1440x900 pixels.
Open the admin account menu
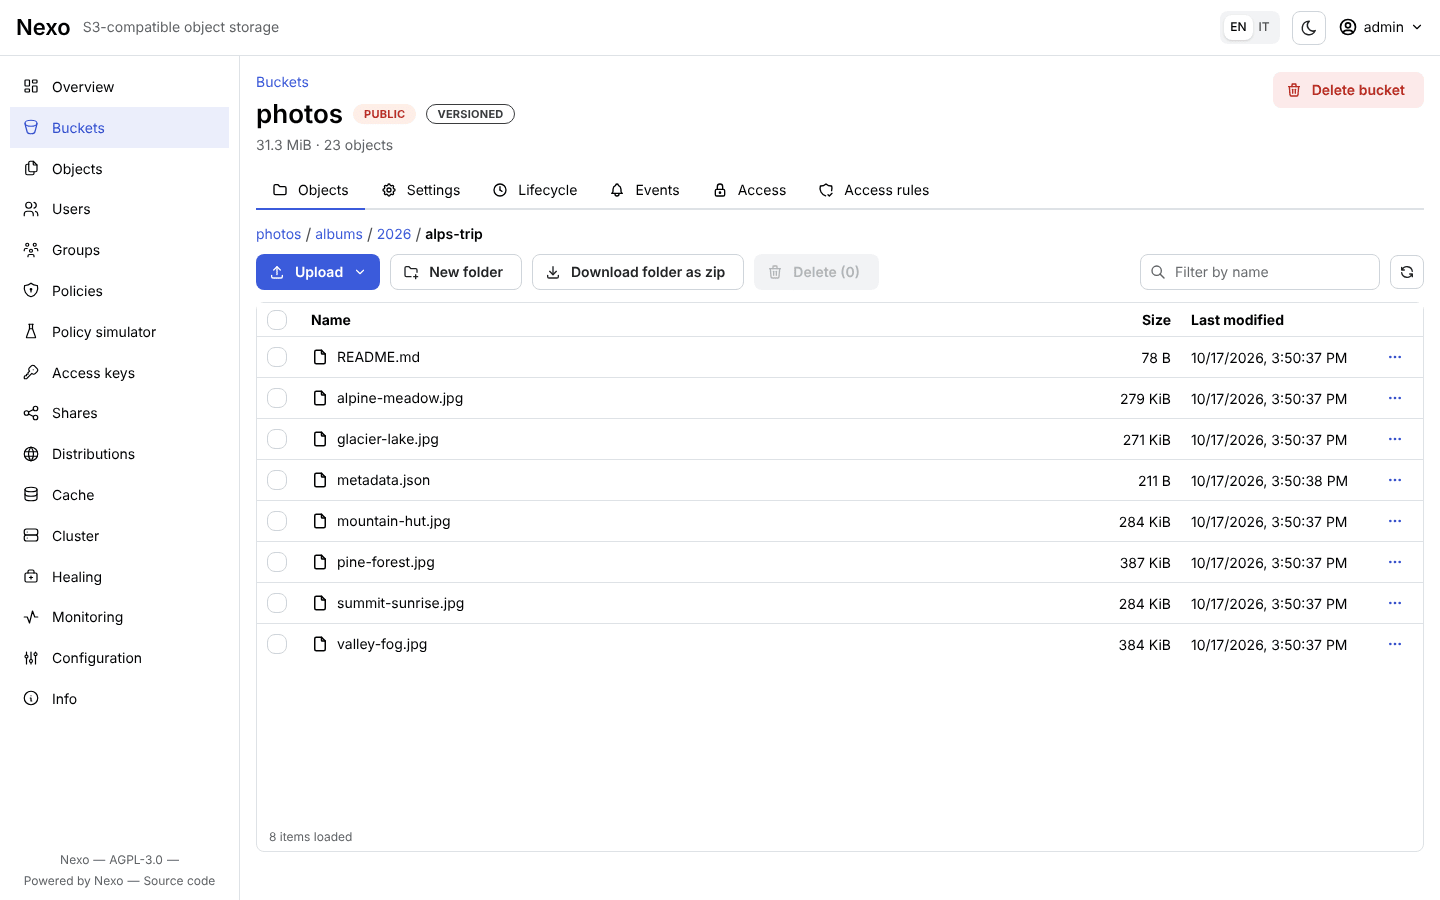(1381, 27)
